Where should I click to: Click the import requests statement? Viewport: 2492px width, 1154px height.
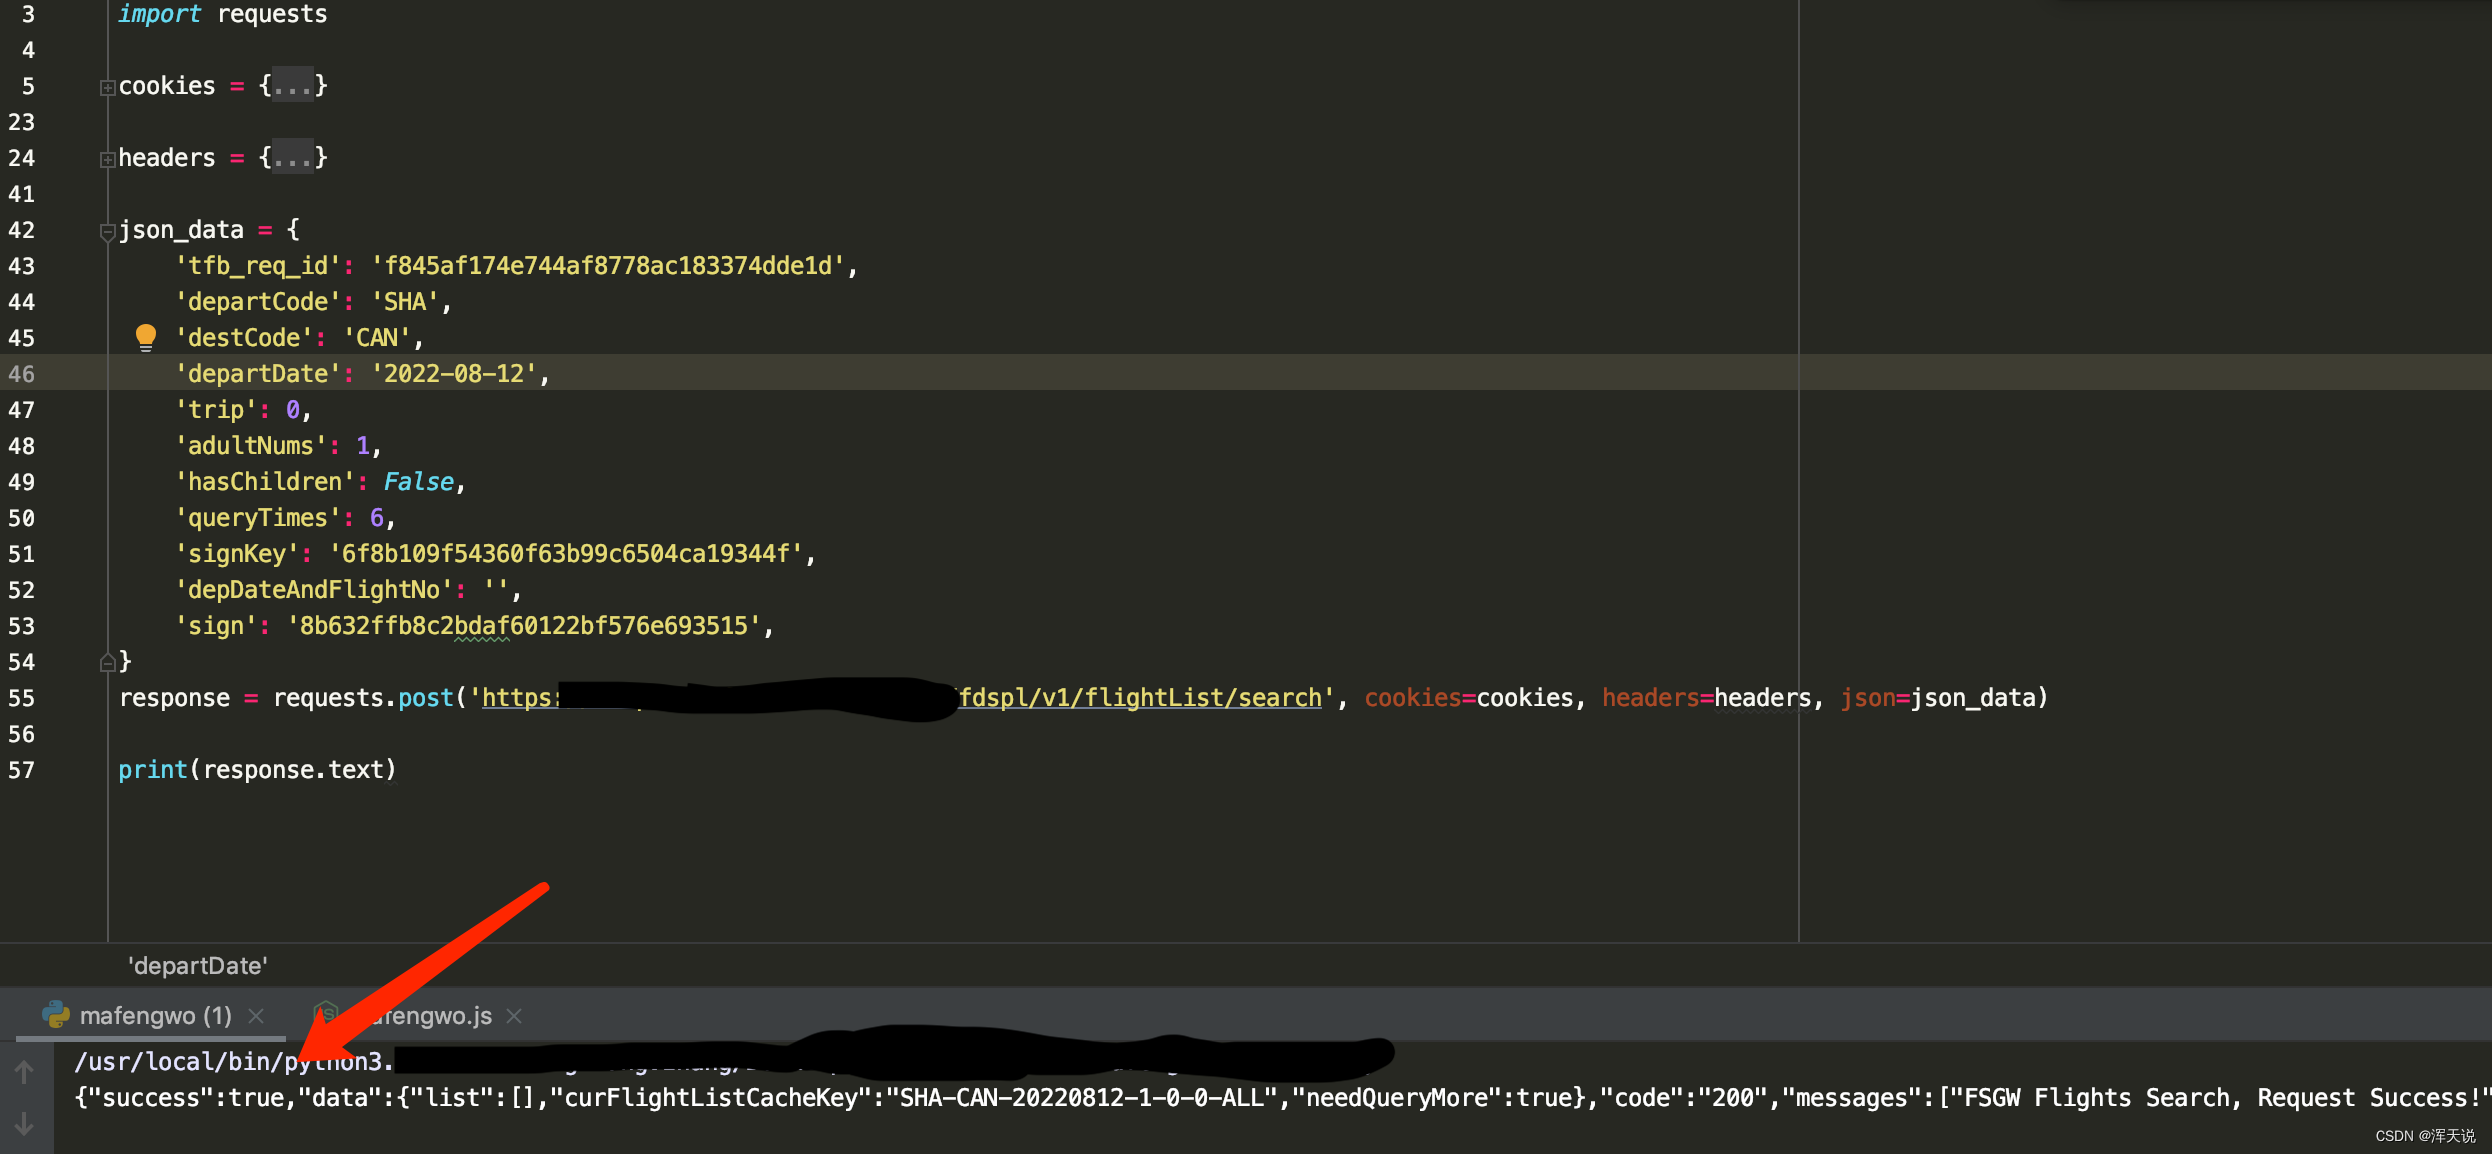pos(222,14)
